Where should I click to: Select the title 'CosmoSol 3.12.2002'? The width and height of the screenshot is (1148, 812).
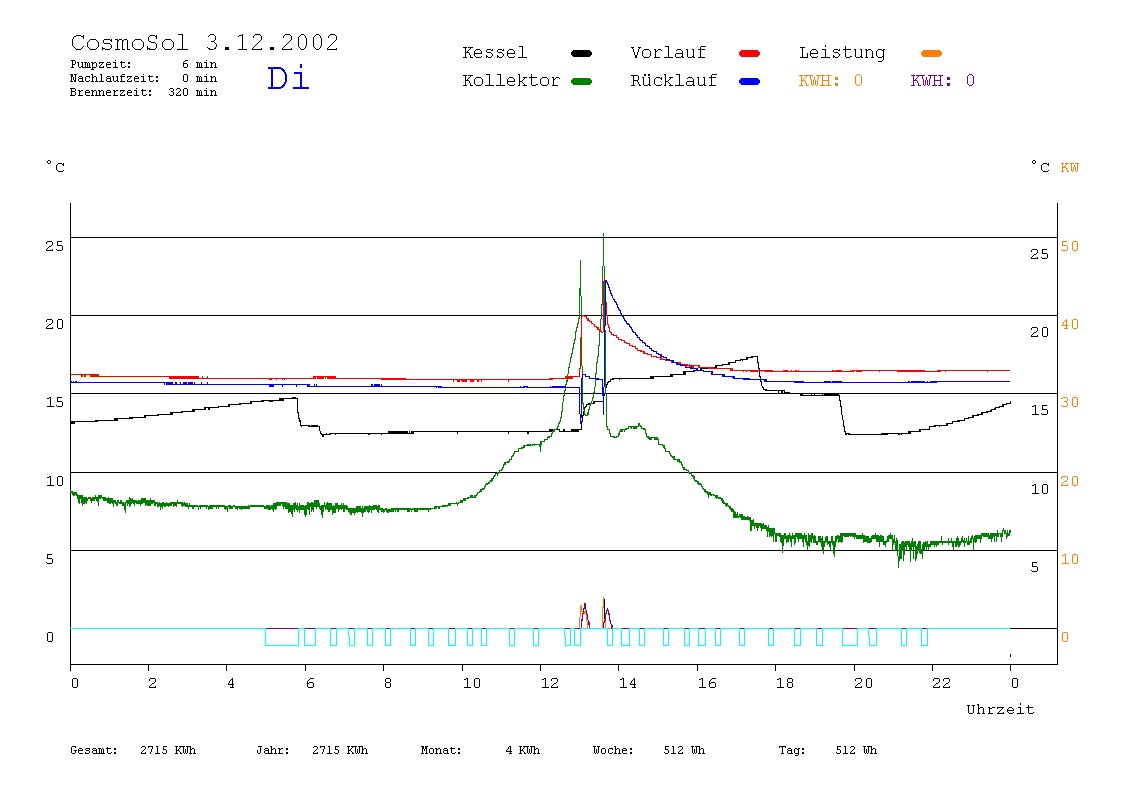(x=205, y=42)
